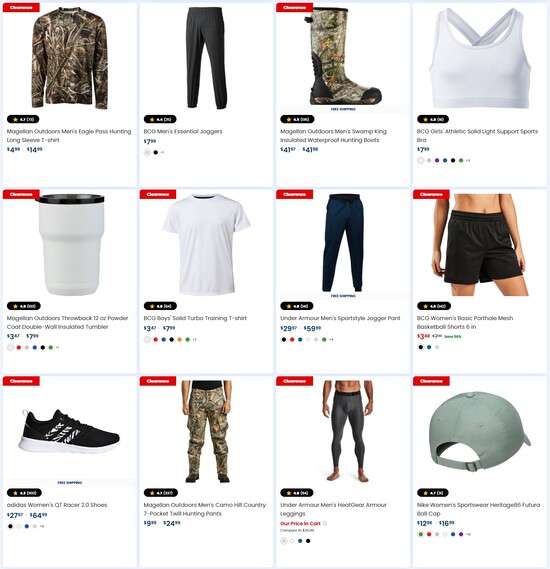Expand extra colors on Under Armour Jogger Pant
550x569 pixels.
pos(331,340)
